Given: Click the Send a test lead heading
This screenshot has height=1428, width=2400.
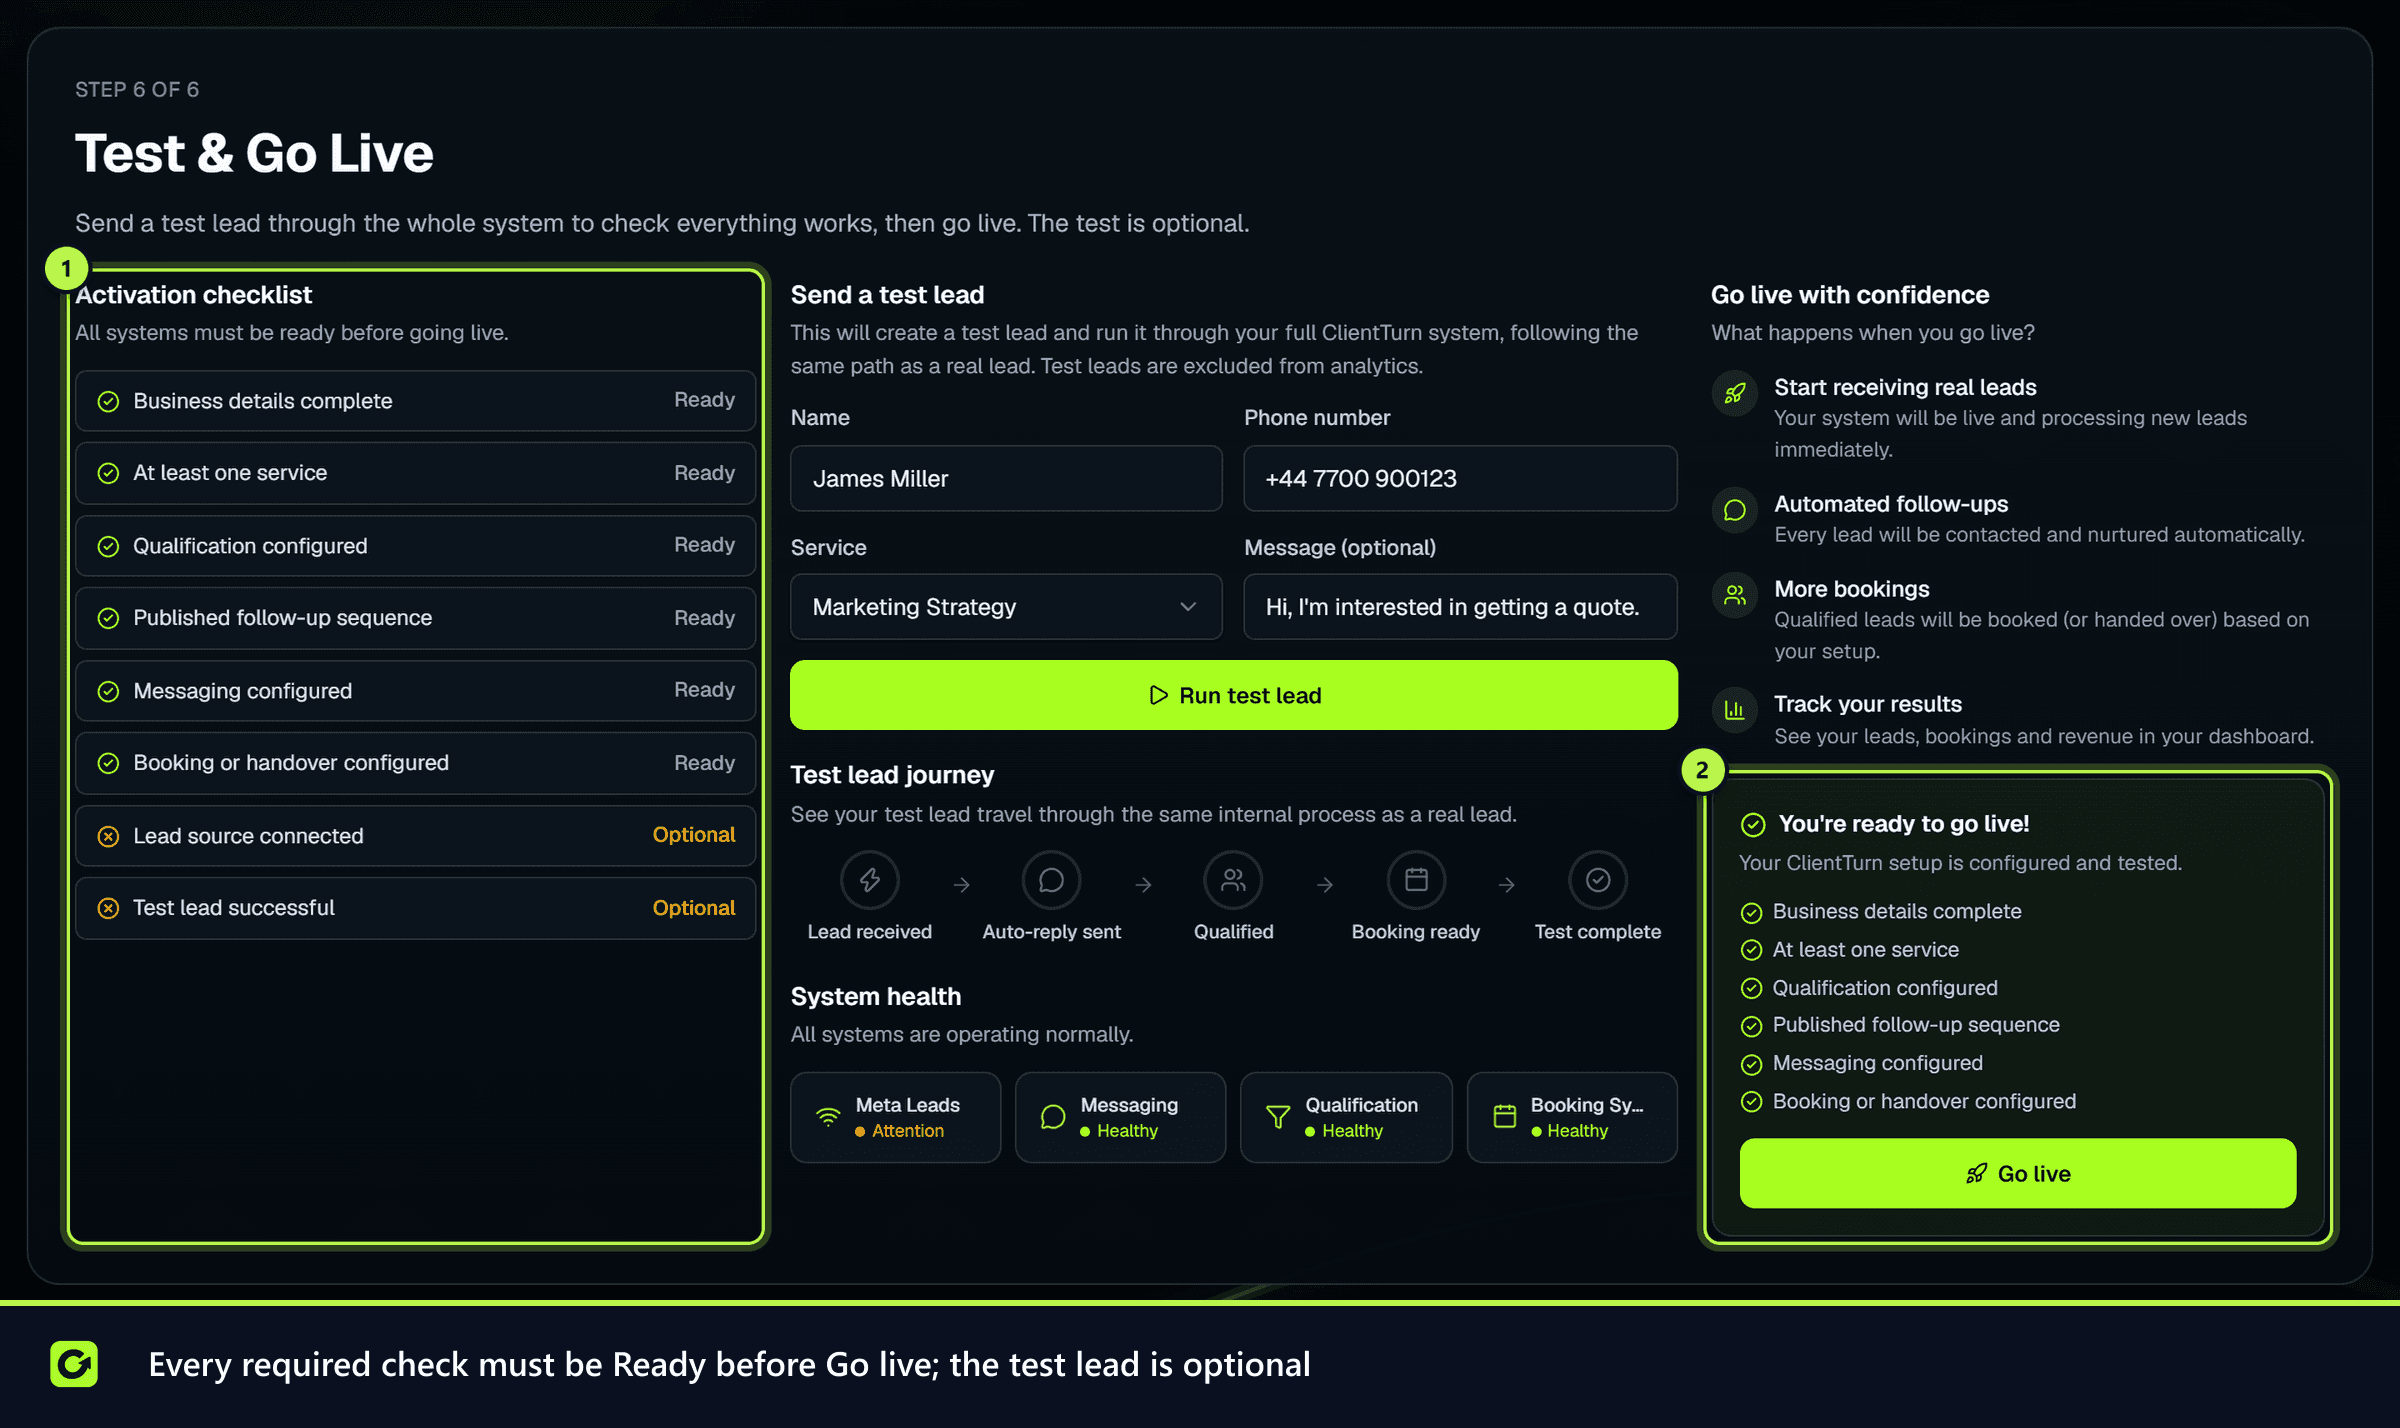Looking at the screenshot, I should coord(887,295).
